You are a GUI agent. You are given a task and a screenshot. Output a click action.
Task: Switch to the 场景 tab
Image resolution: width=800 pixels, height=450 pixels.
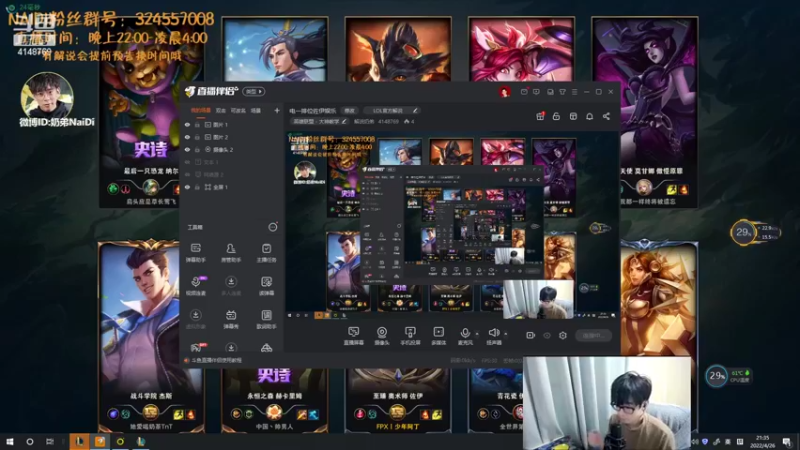click(256, 110)
